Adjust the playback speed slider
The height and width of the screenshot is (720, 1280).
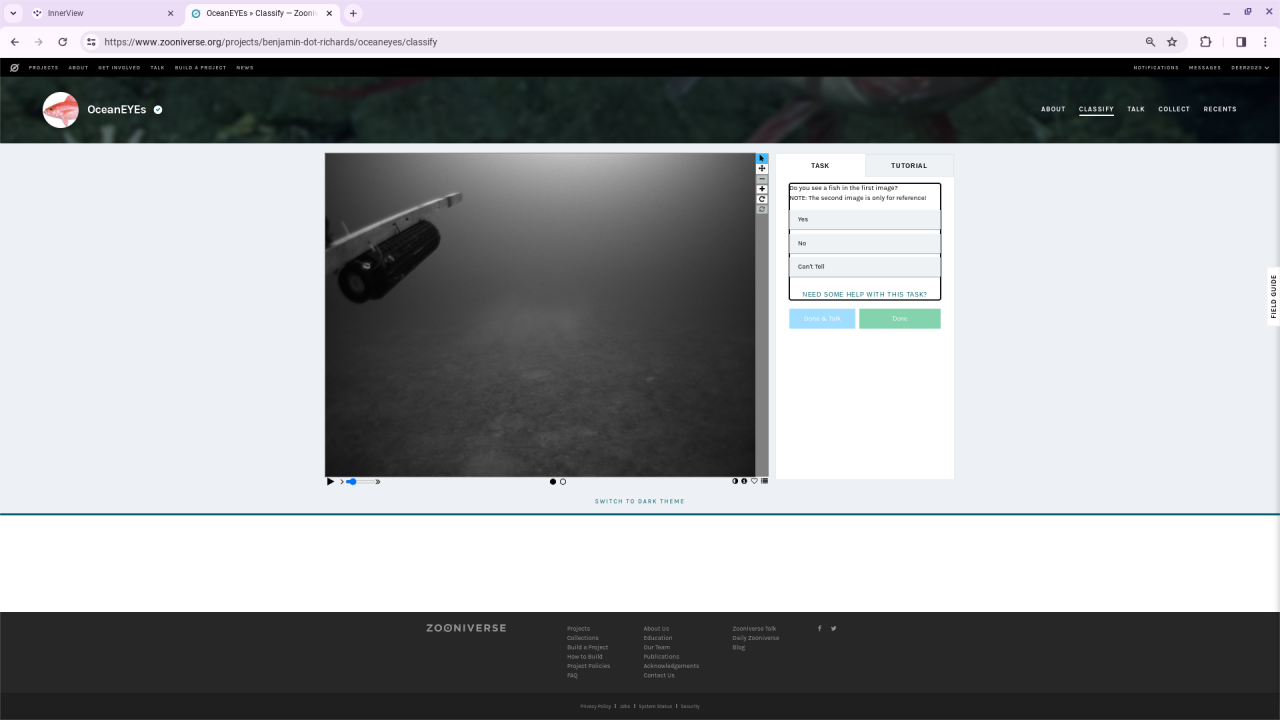[361, 482]
